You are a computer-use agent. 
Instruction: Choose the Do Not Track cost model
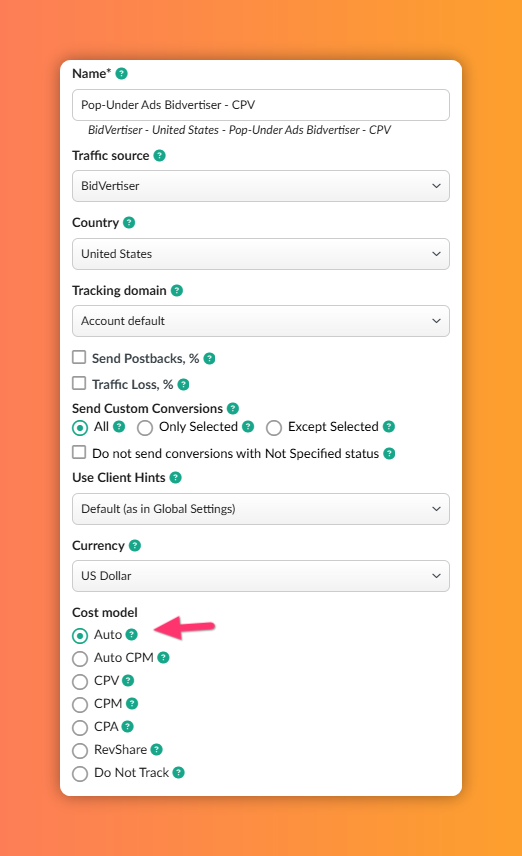tap(80, 774)
